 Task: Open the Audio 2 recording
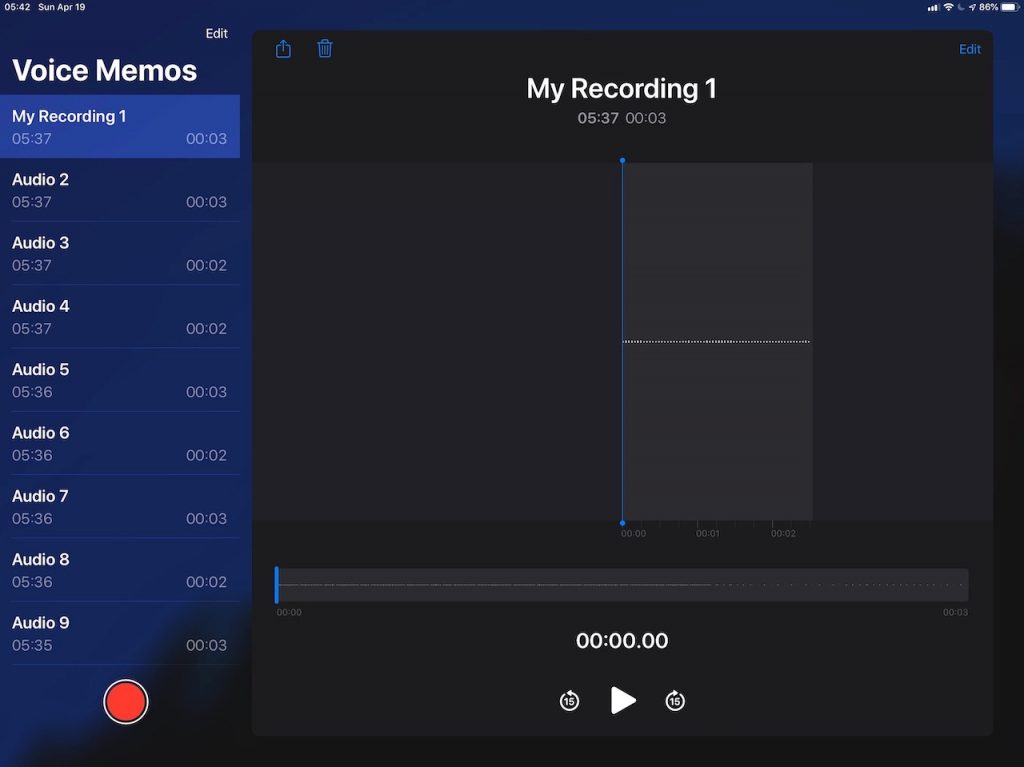[x=119, y=190]
